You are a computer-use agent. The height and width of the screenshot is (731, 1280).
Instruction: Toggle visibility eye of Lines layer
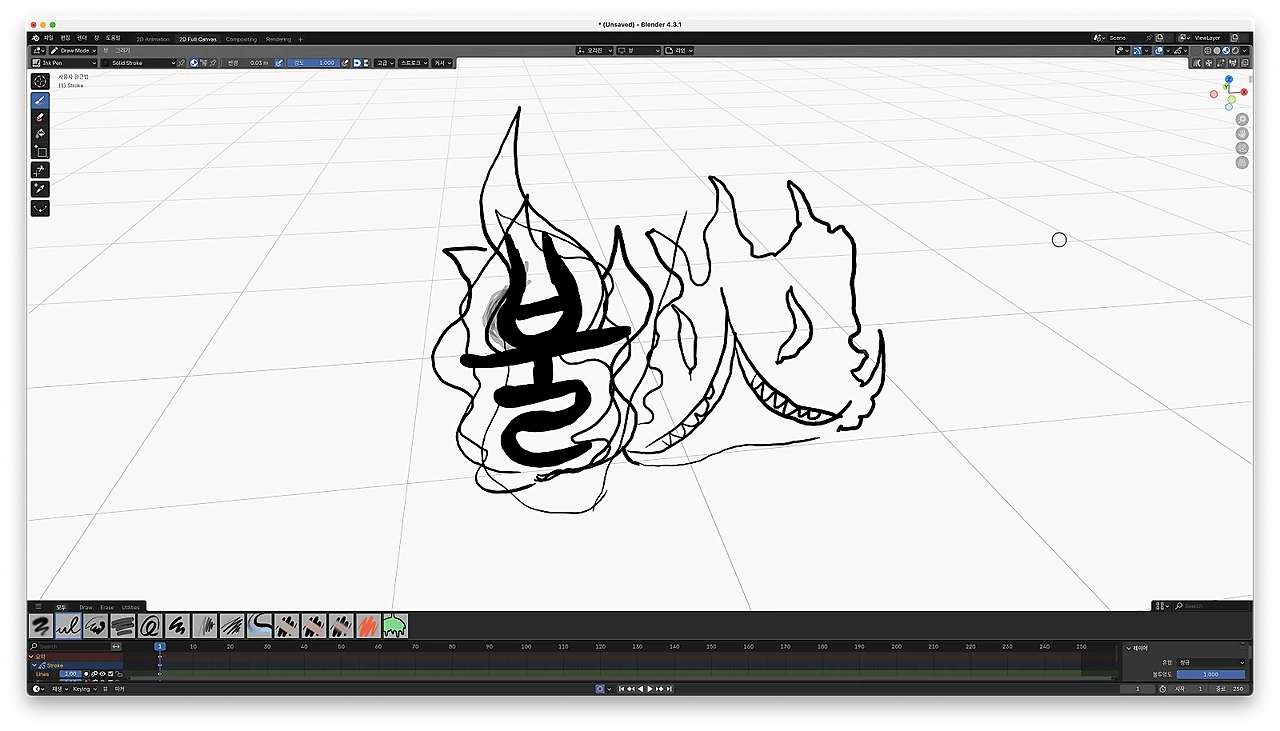point(102,674)
